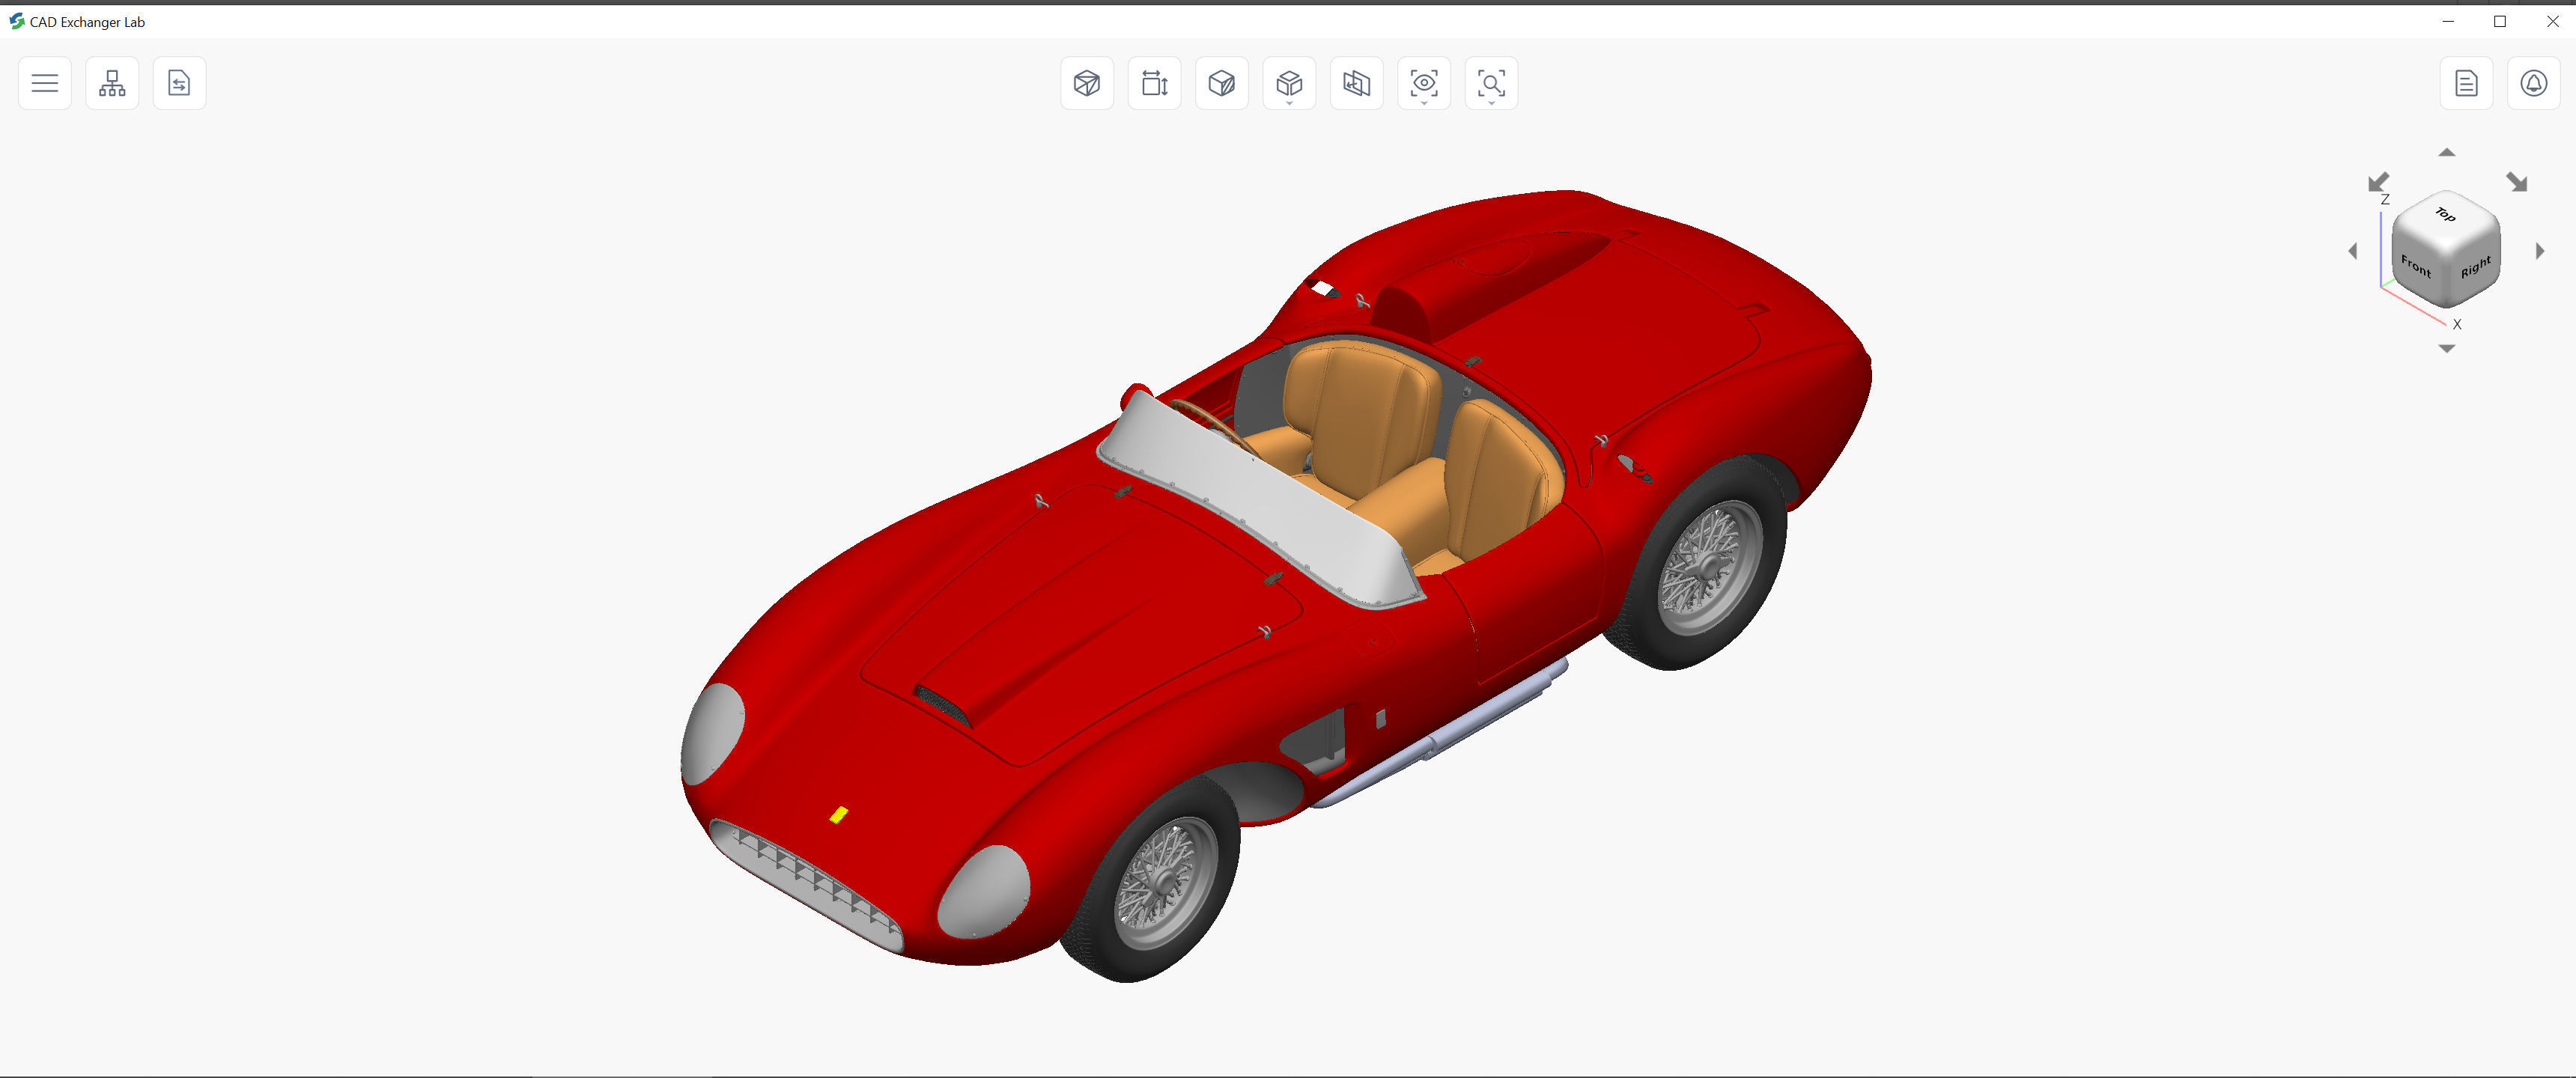Click the import/export file conversion icon

click(x=179, y=83)
